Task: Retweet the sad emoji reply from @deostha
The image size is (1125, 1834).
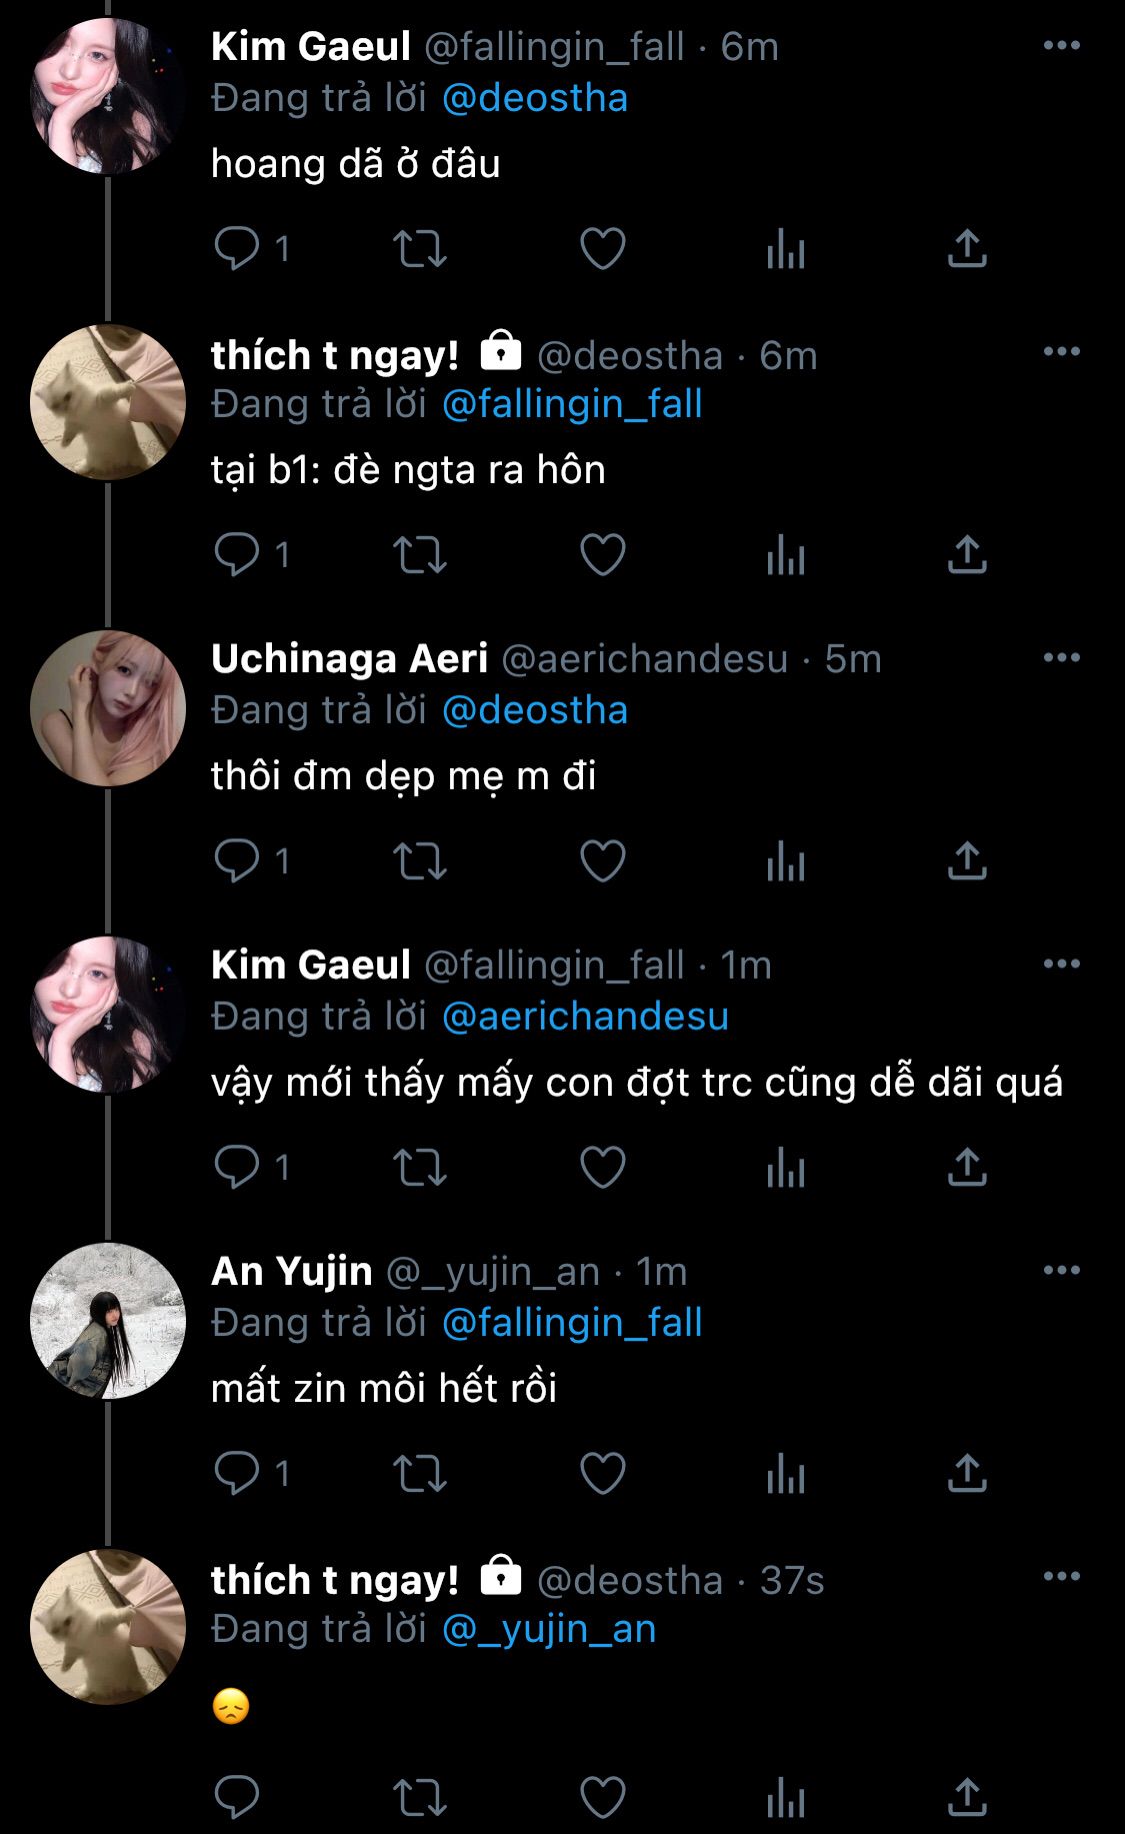Action: coord(419,1797)
